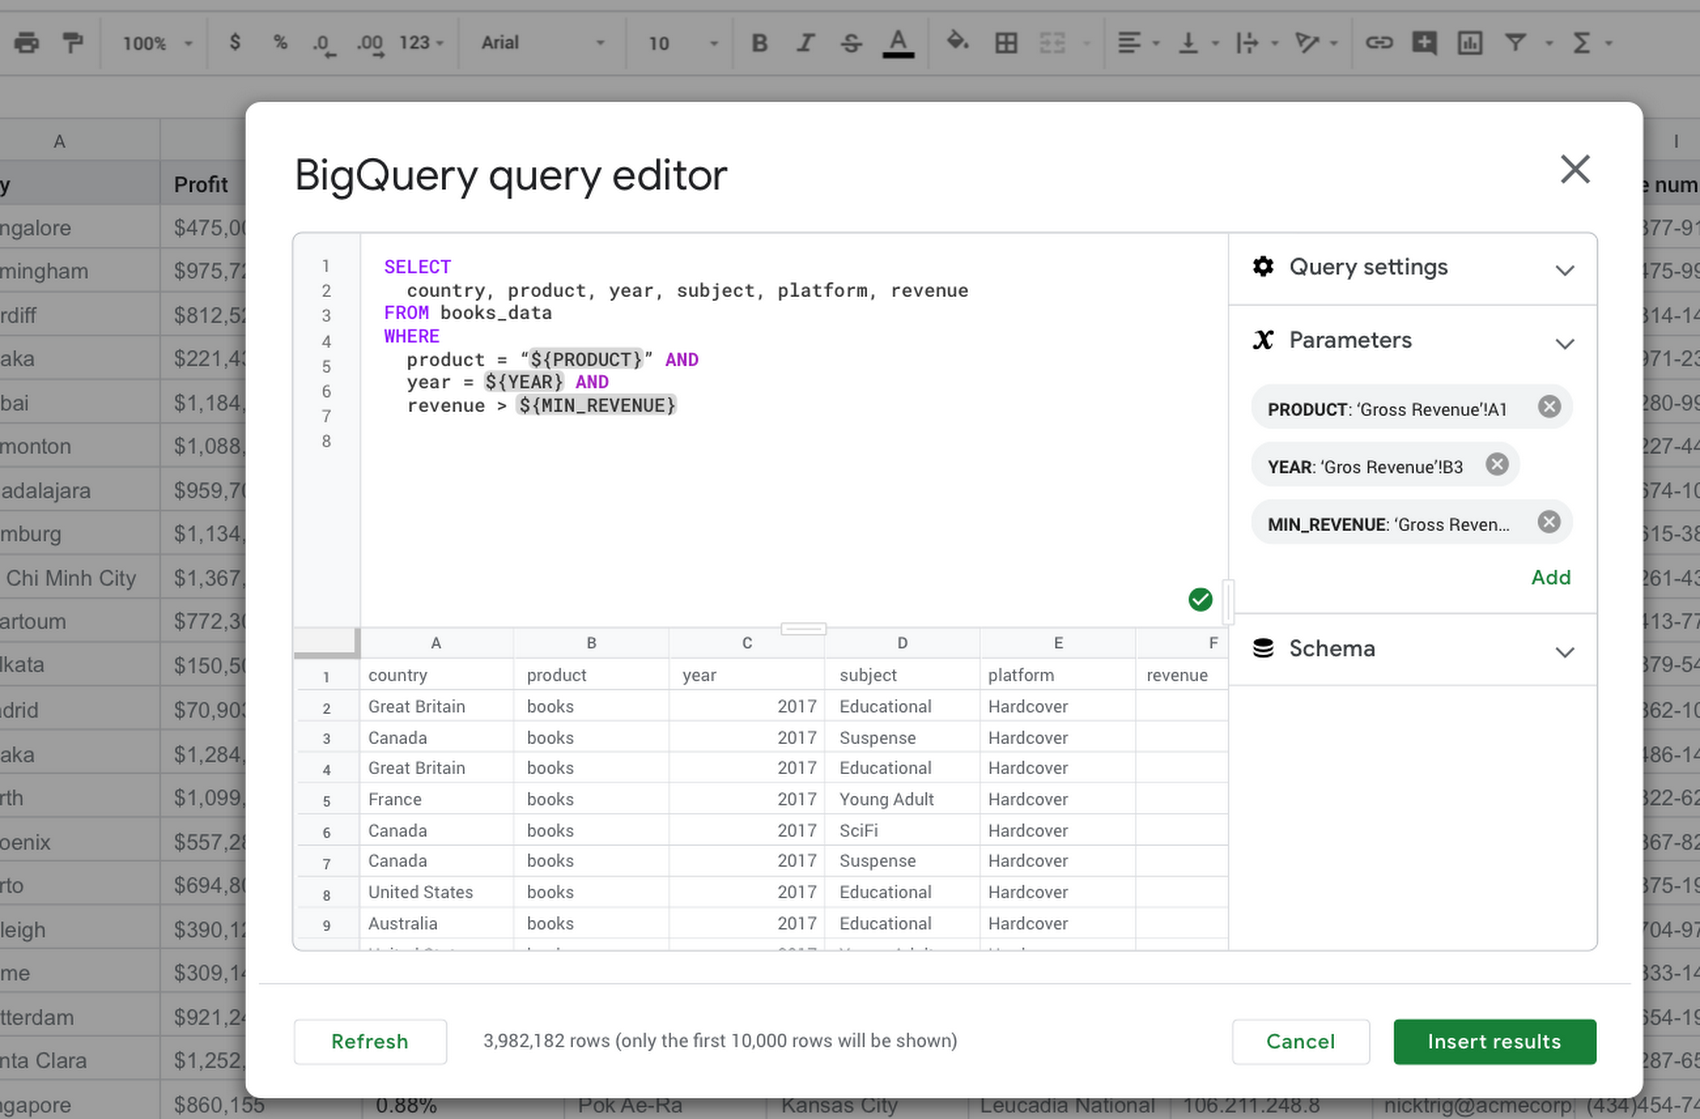Open horizontal align options
The height and width of the screenshot is (1119, 1700).
coord(1138,43)
